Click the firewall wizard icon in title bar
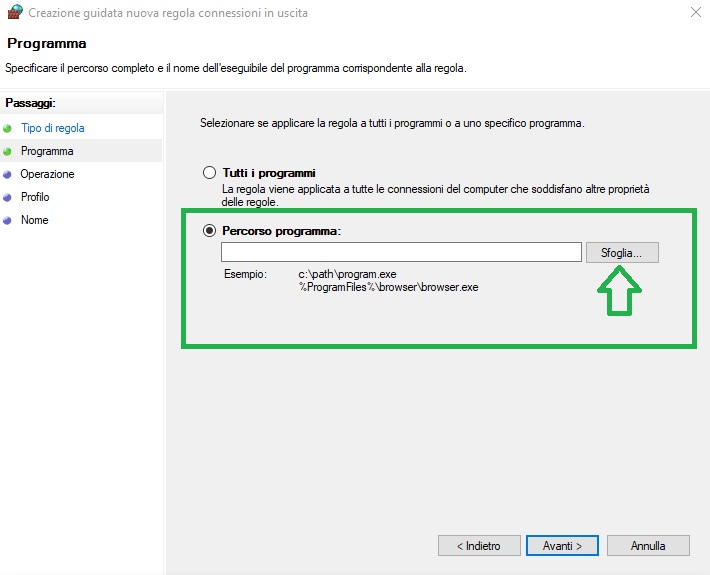This screenshot has width=710, height=575. tap(15, 12)
